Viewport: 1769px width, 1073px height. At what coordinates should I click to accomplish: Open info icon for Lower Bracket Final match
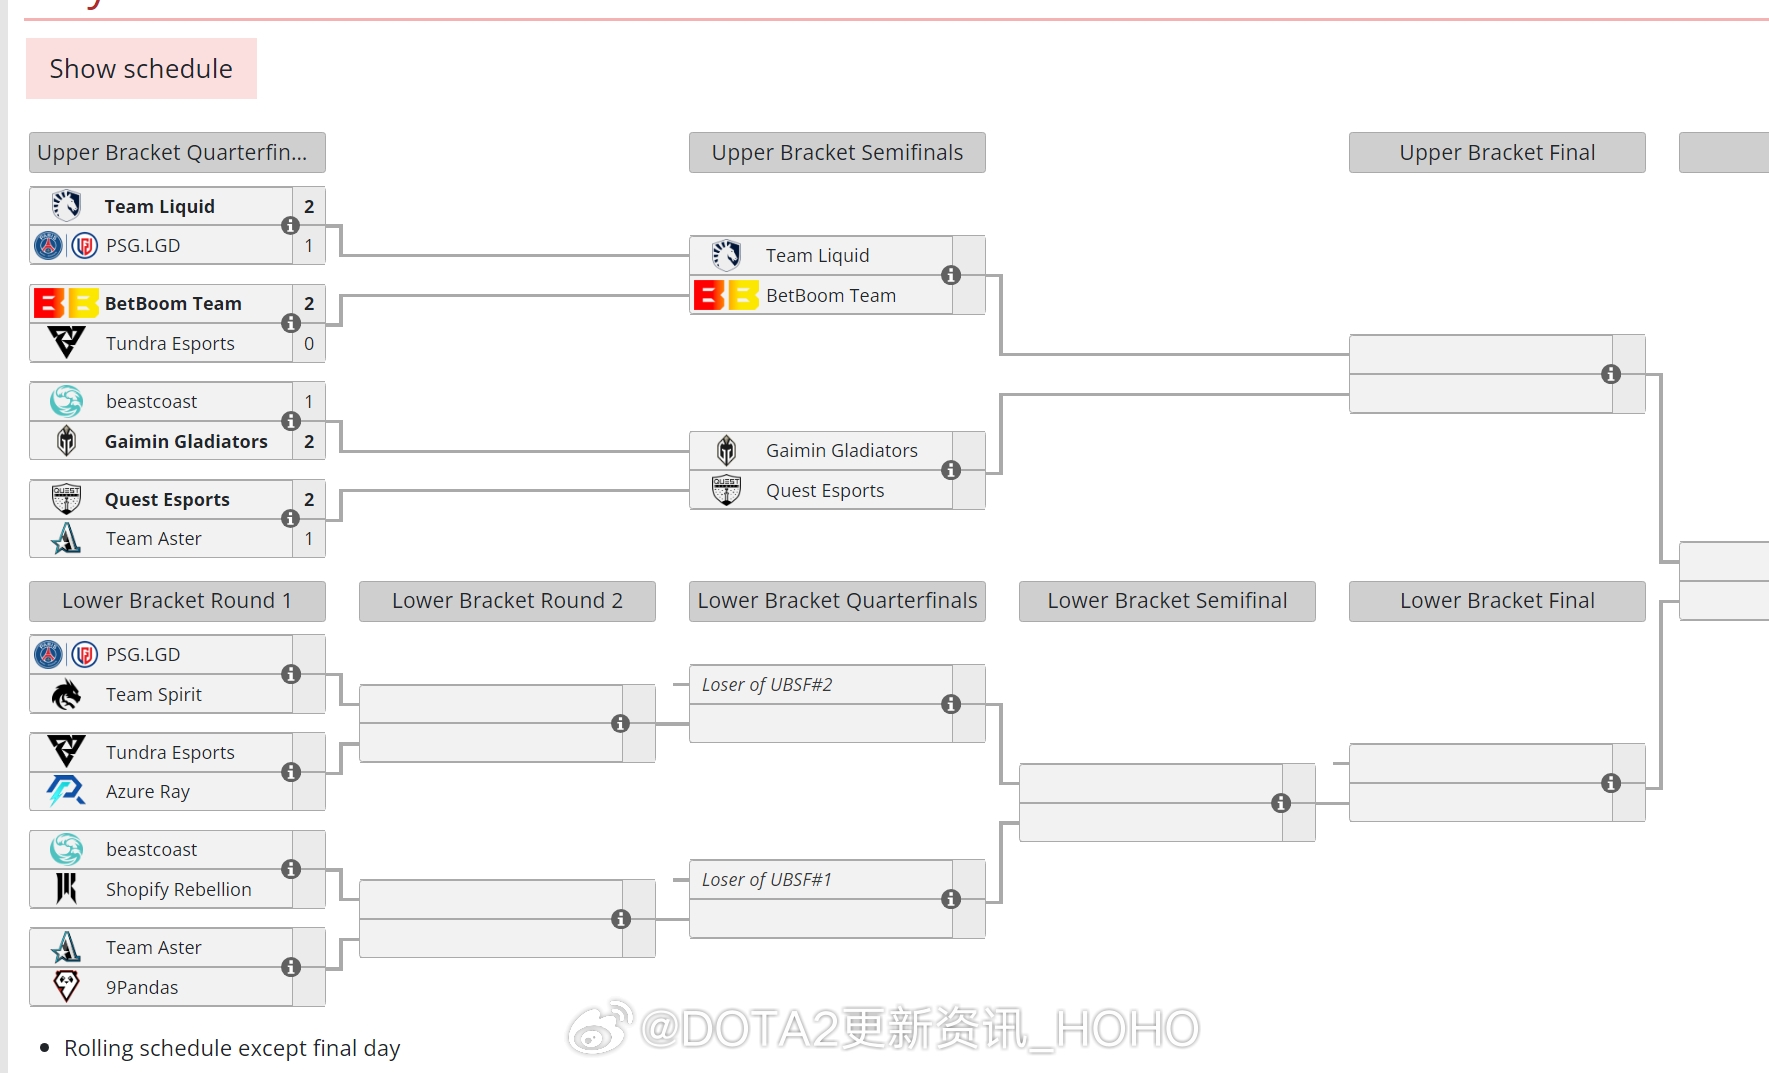point(1611,783)
